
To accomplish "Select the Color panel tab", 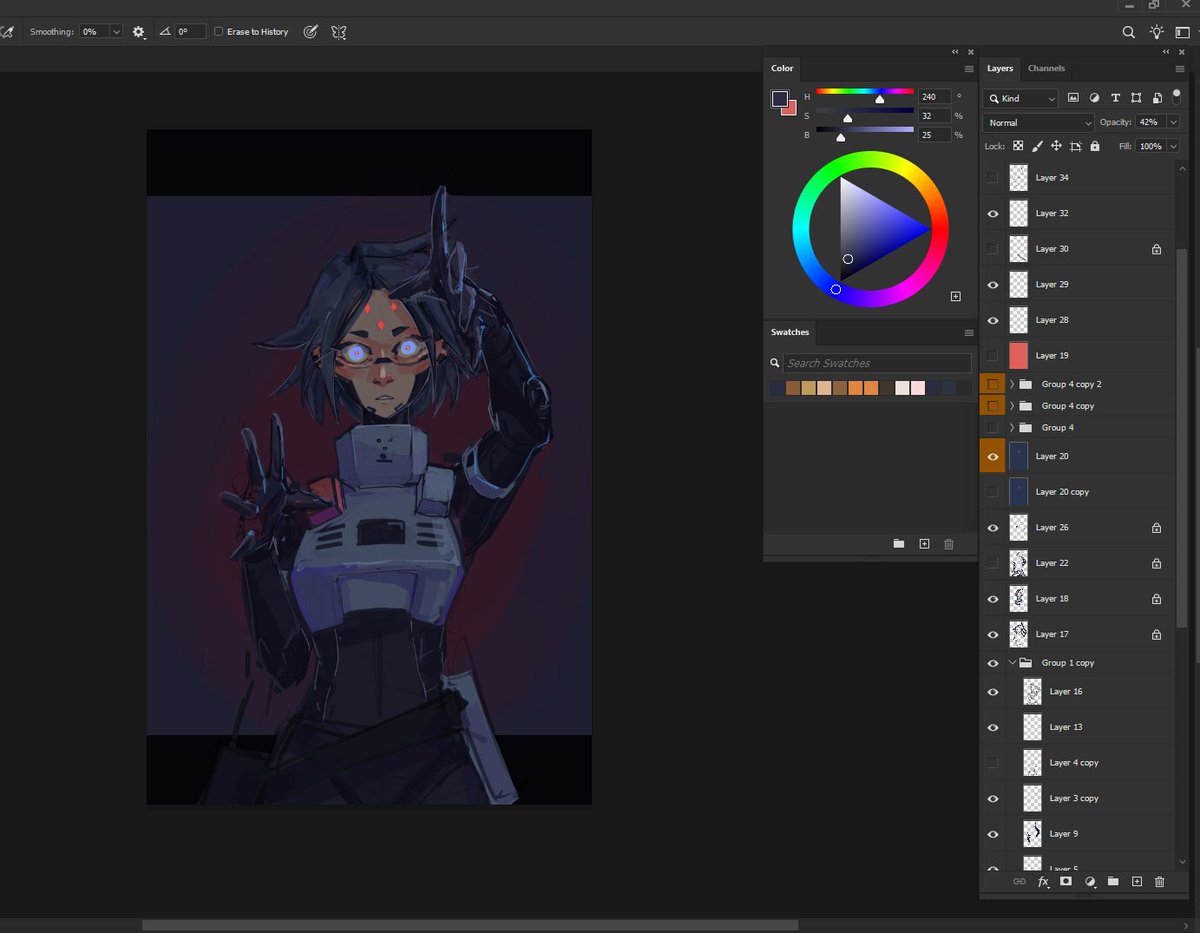I will coord(782,68).
